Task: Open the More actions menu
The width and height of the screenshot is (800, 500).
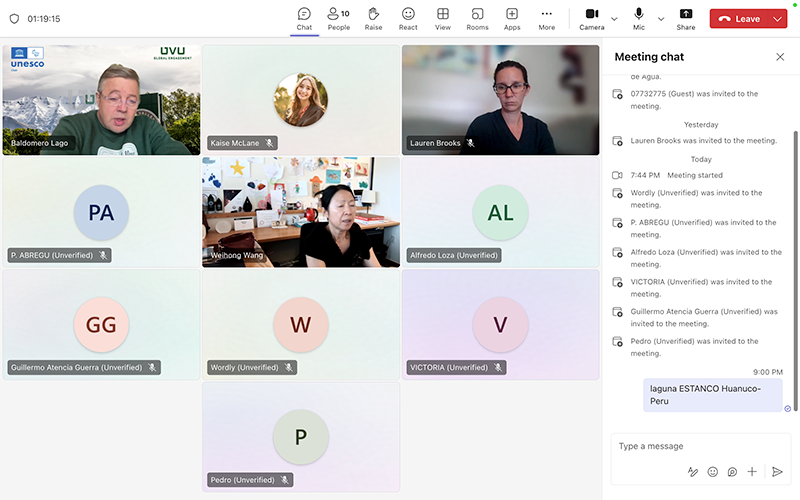Action: 546,18
